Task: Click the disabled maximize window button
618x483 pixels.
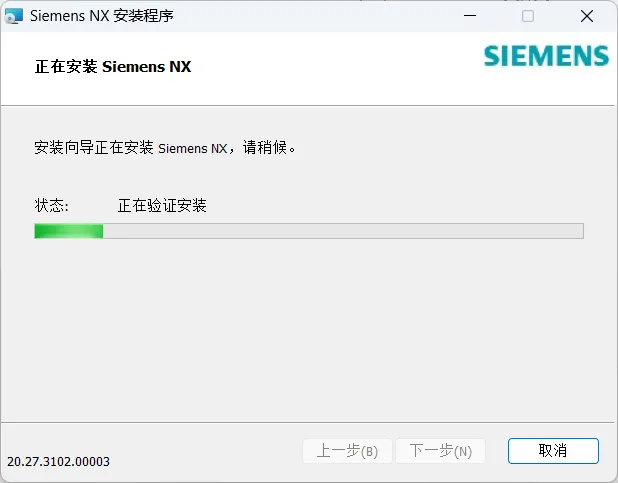Action: pyautogui.click(x=528, y=16)
